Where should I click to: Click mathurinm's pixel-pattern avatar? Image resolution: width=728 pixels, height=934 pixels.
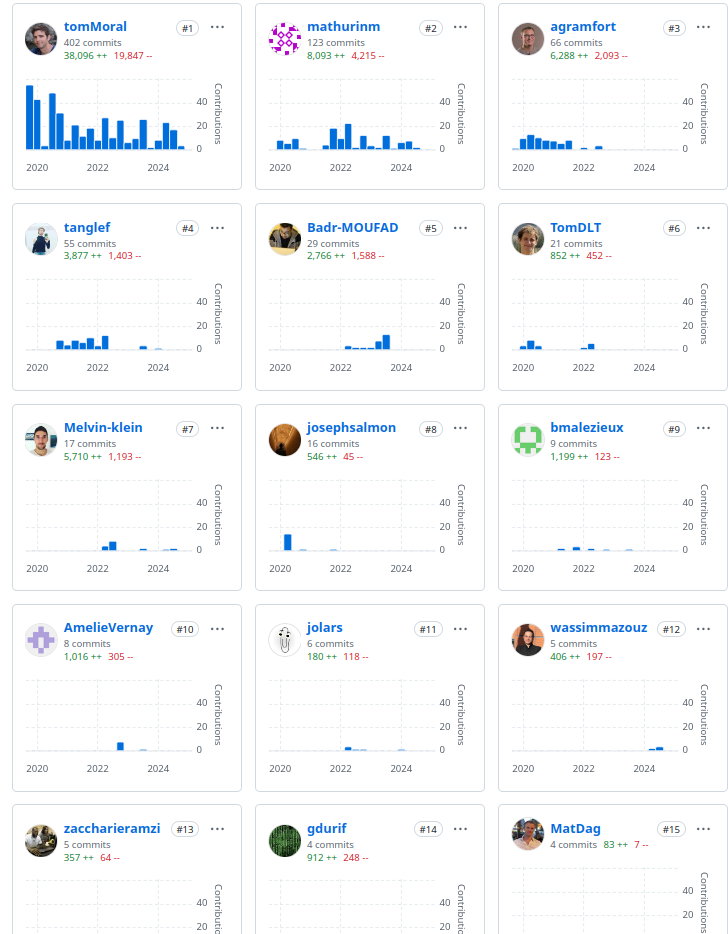[285, 39]
